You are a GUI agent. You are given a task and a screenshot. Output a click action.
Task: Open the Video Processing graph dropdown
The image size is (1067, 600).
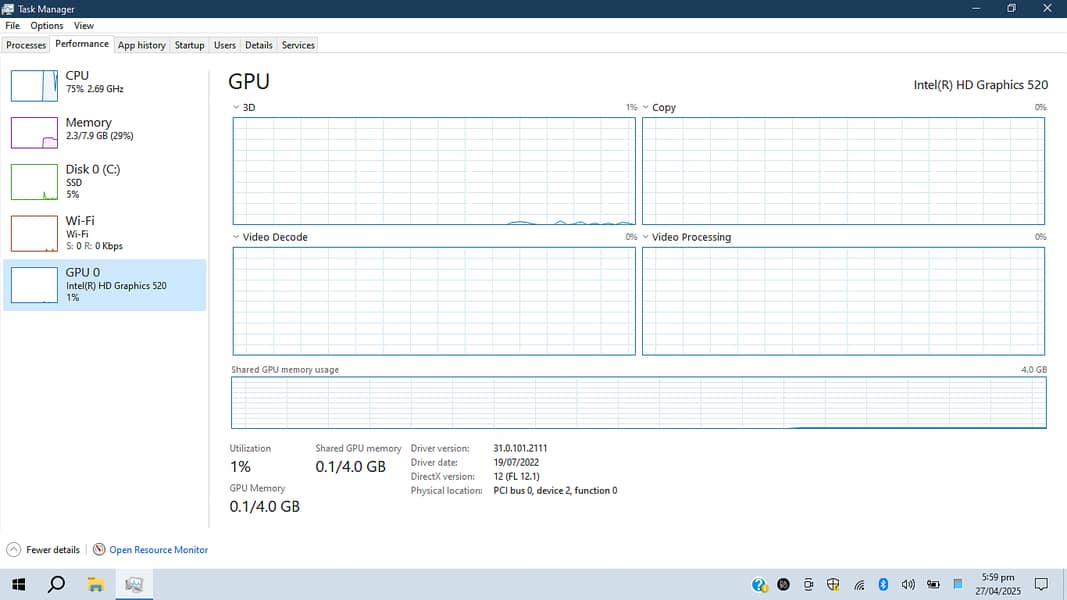[x=646, y=237]
